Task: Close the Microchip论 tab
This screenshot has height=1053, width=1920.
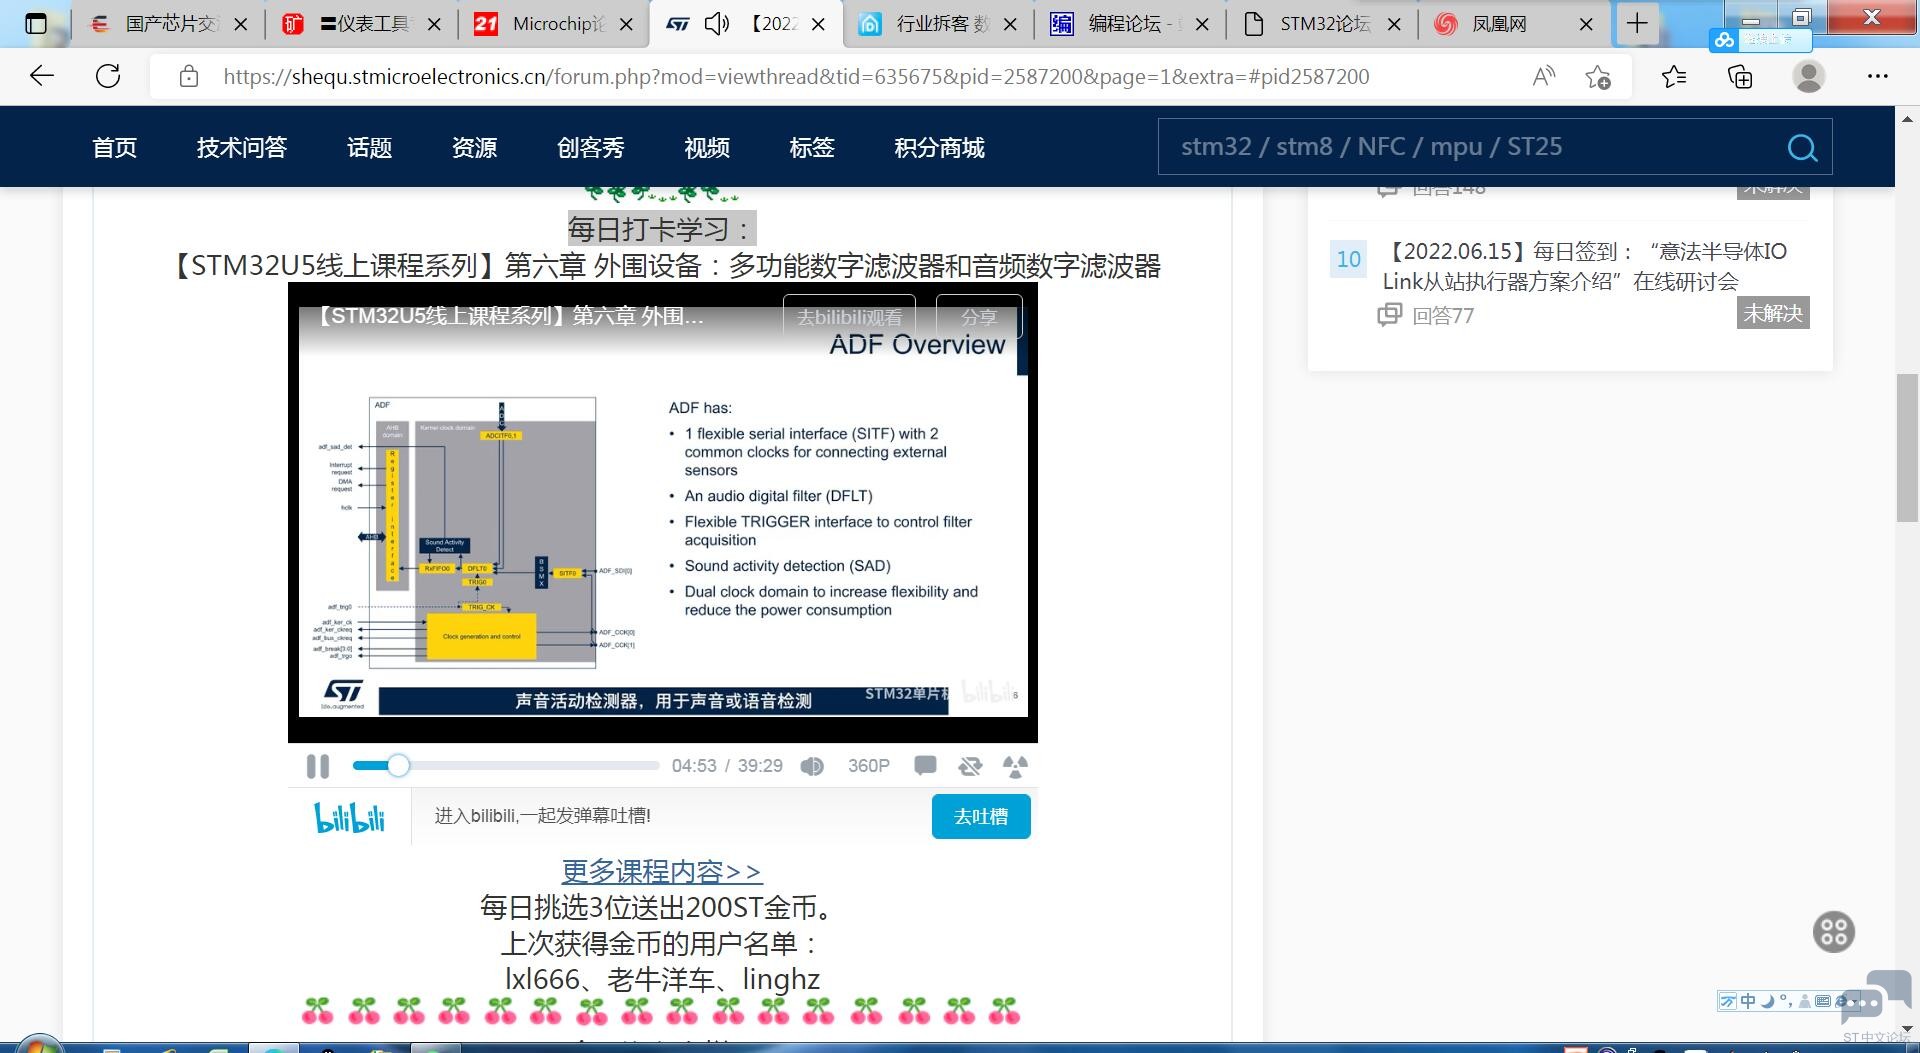Action: pyautogui.click(x=626, y=24)
